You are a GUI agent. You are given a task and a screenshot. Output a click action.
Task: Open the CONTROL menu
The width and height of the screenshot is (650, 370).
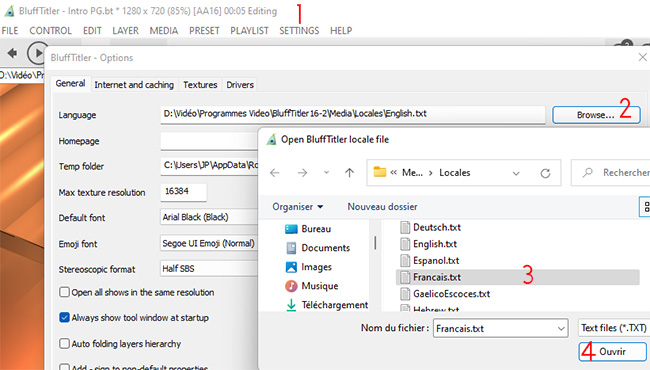pyautogui.click(x=50, y=31)
